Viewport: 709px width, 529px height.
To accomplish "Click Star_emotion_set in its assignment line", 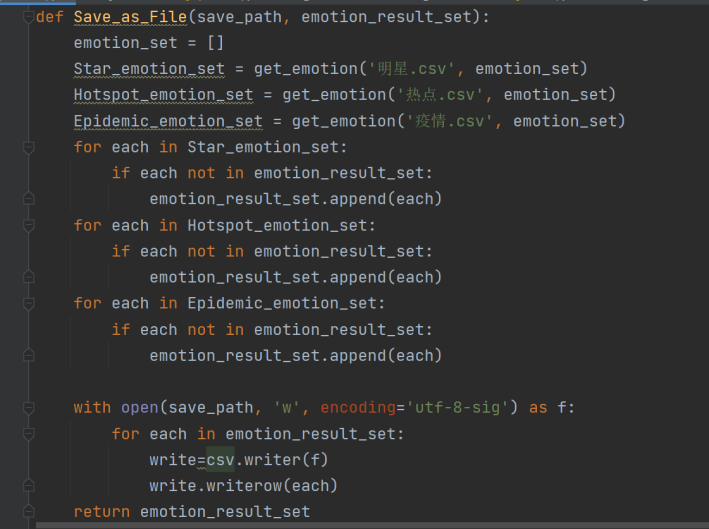I will [x=149, y=69].
